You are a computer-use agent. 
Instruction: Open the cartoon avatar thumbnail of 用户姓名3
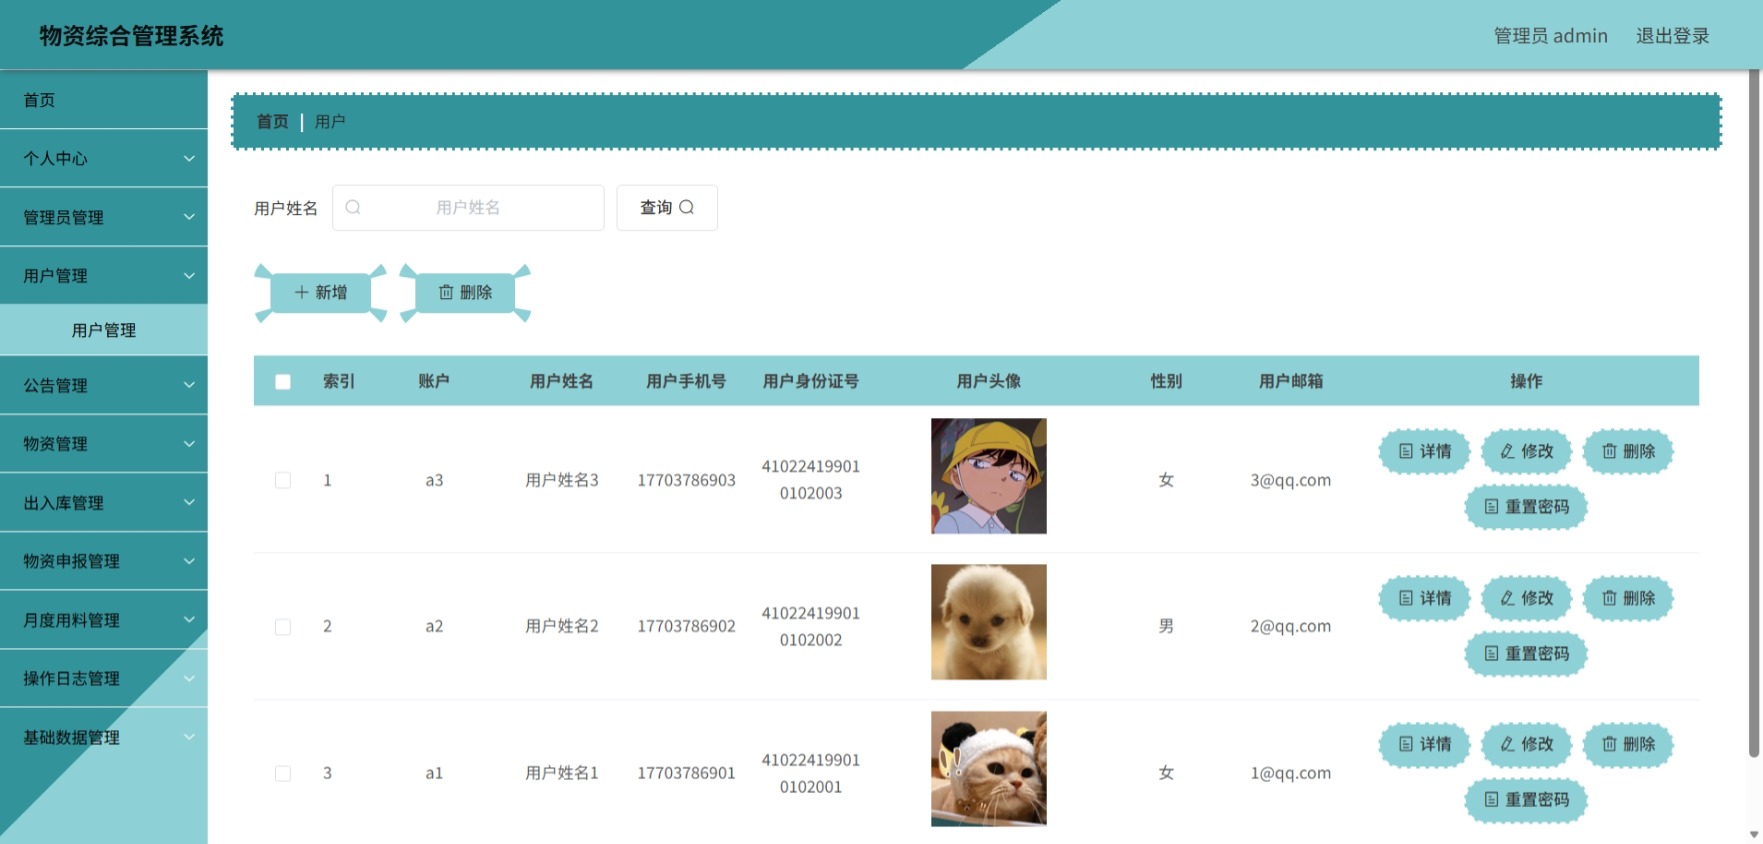(989, 476)
